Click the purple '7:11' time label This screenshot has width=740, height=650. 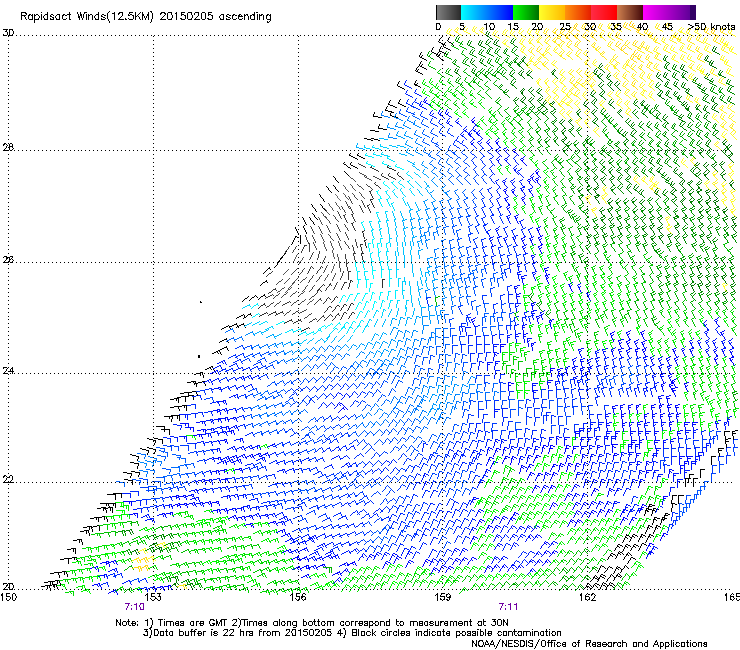click(508, 607)
